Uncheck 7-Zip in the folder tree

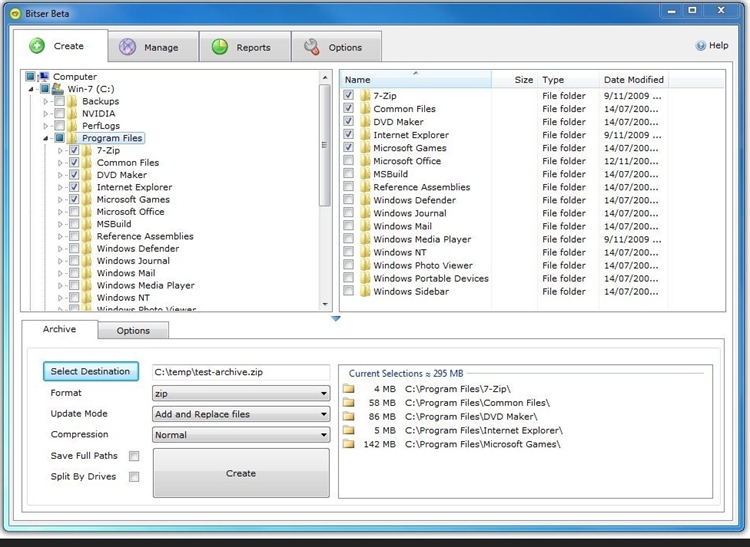74,150
